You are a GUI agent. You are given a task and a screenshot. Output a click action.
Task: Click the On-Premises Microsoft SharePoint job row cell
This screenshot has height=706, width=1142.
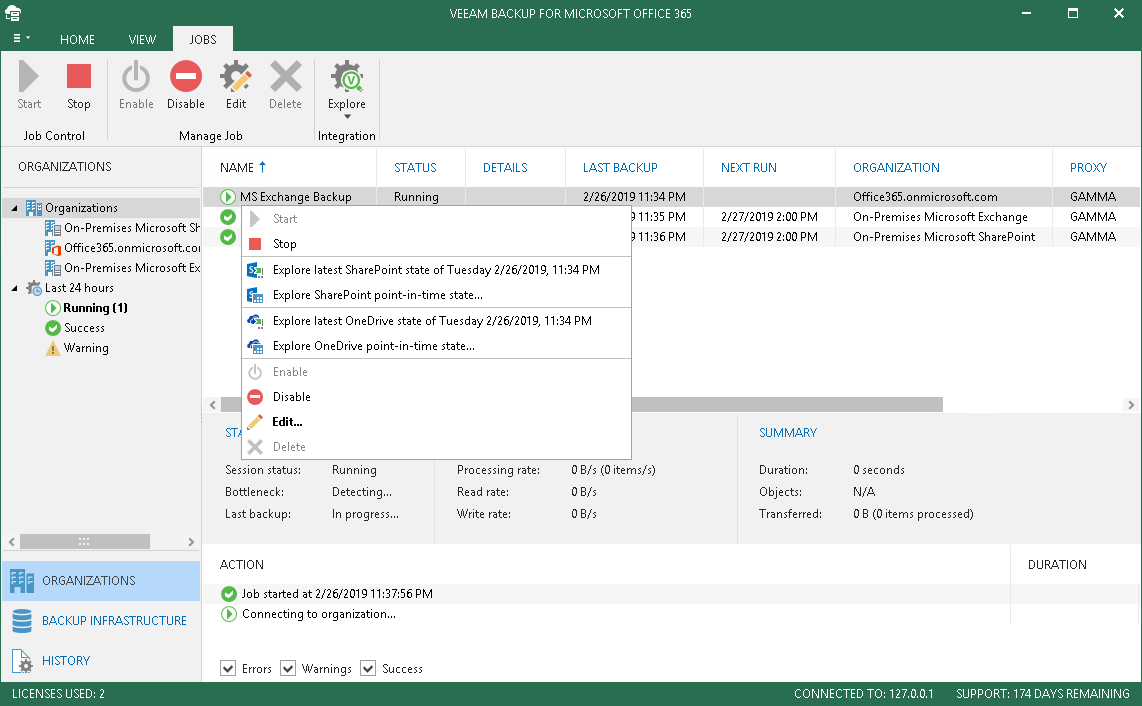[944, 237]
